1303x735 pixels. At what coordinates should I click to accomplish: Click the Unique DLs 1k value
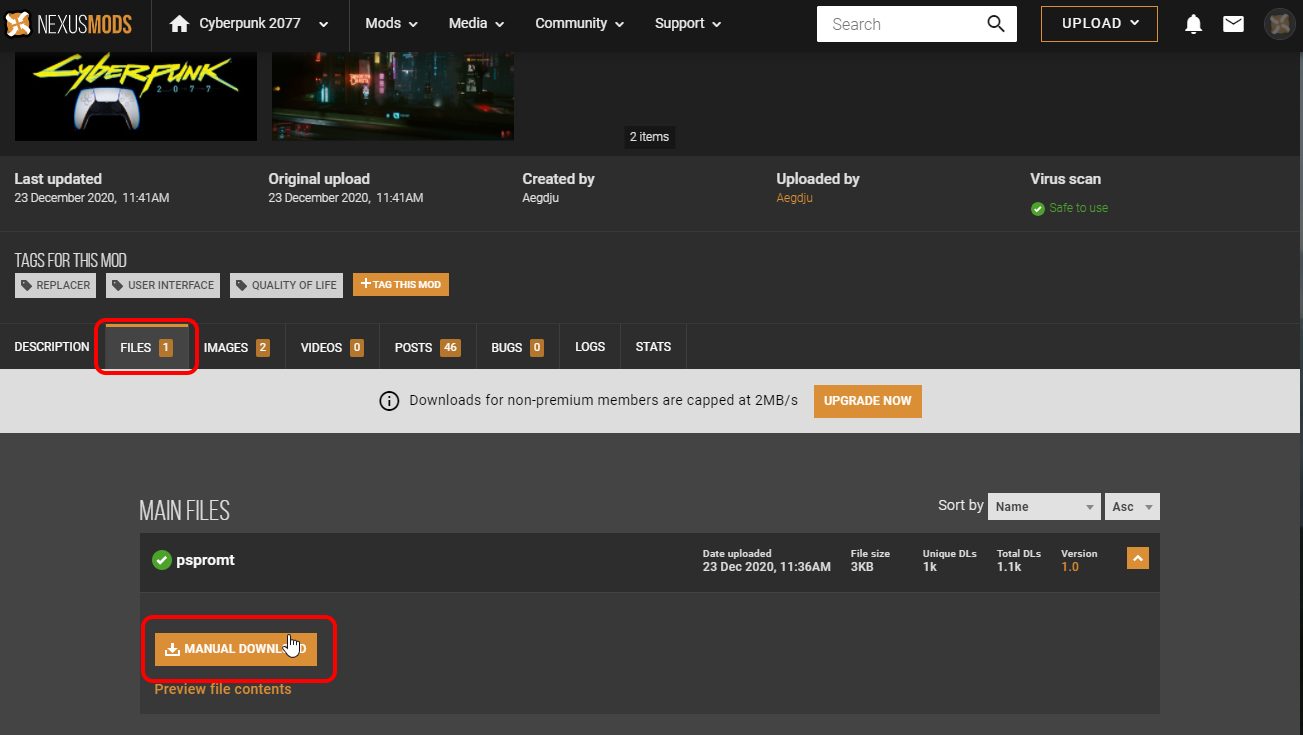(930, 567)
